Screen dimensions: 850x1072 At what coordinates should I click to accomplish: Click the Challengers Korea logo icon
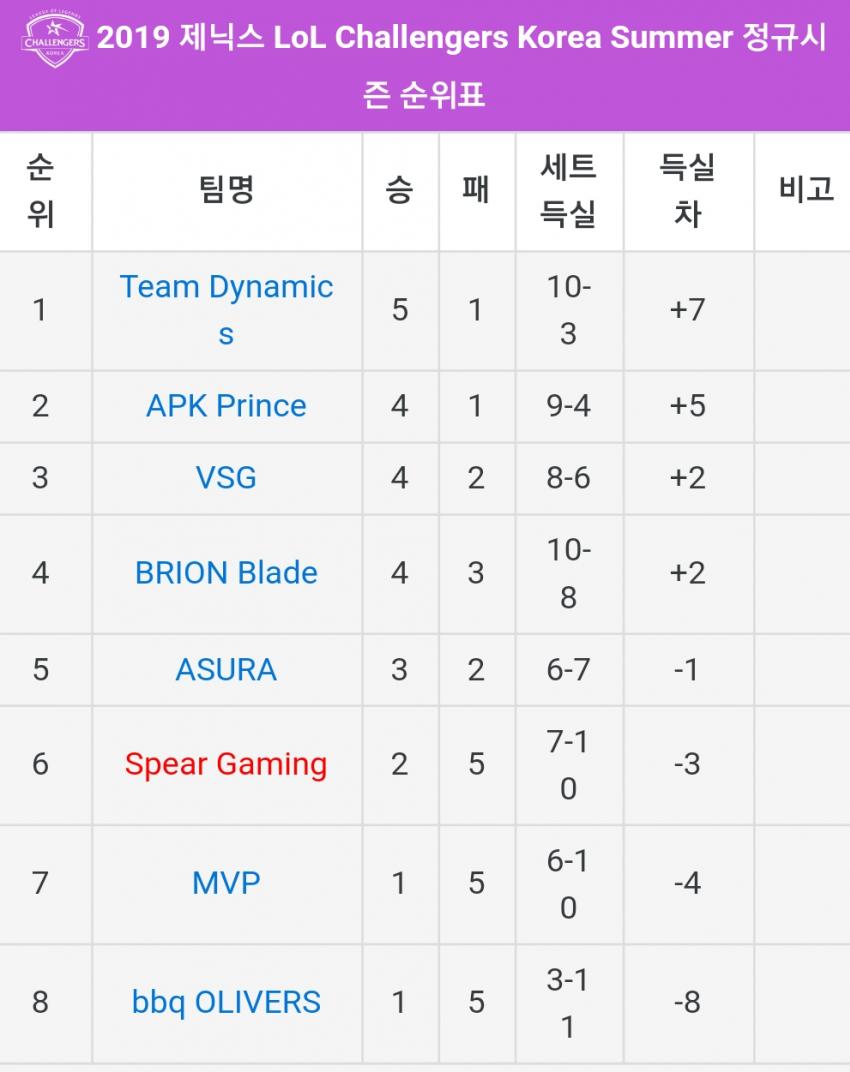tap(55, 39)
